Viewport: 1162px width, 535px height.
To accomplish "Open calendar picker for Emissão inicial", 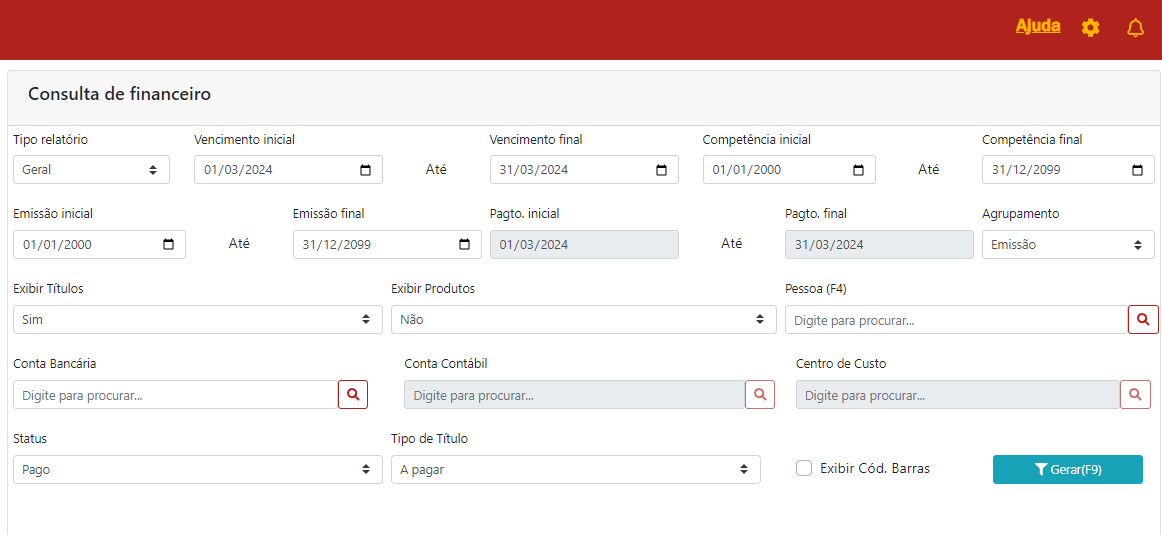I will point(169,245).
